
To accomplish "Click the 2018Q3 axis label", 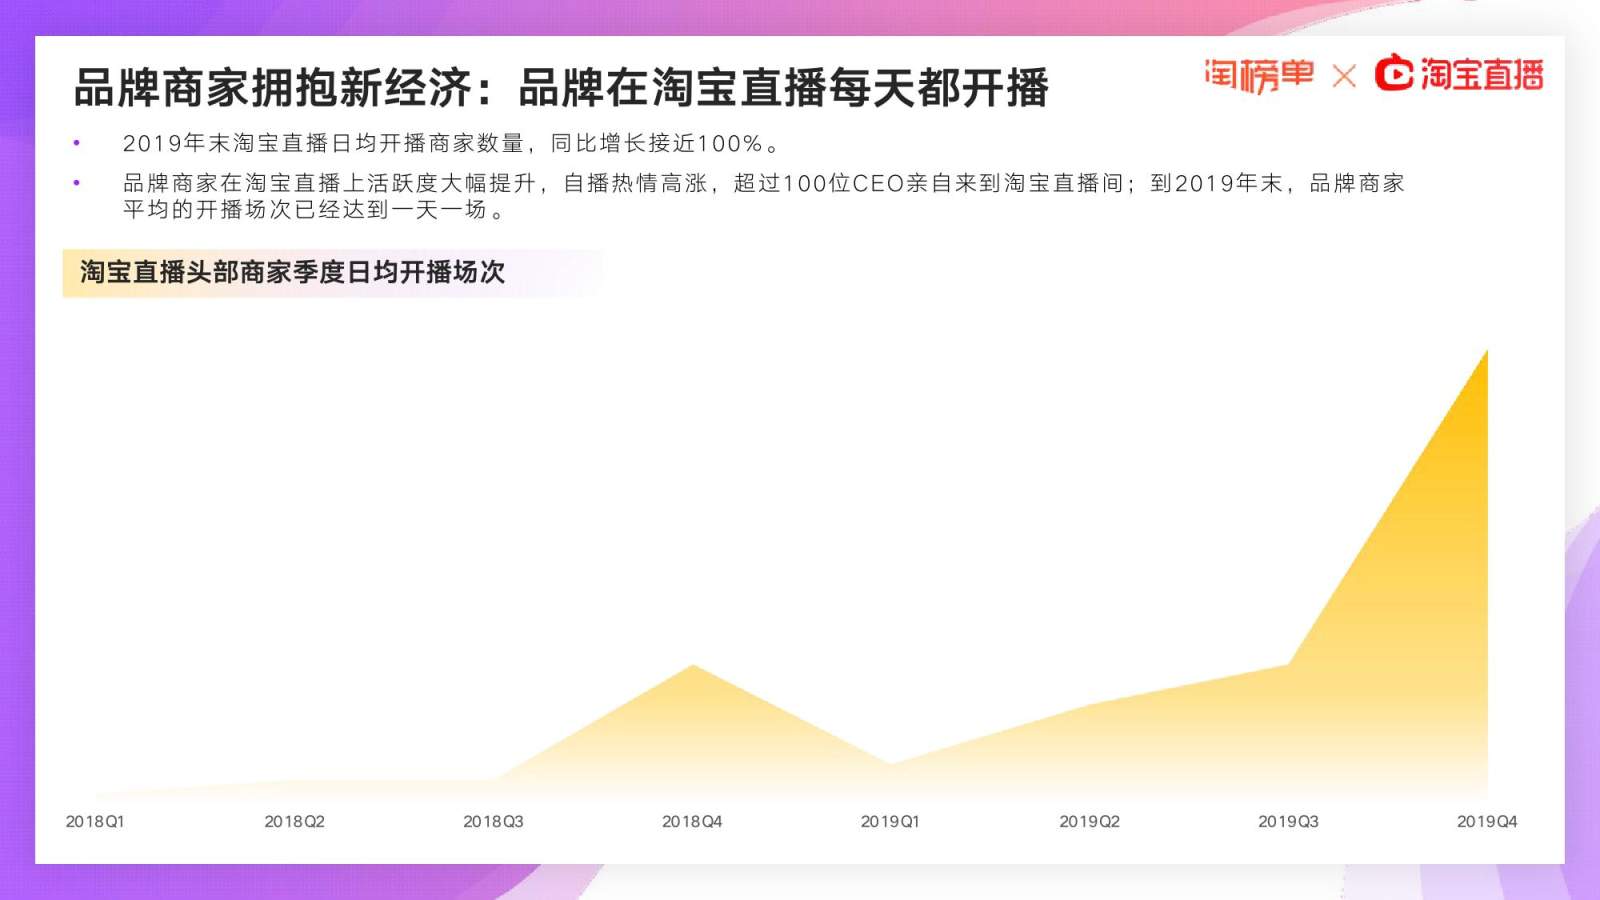I will [x=493, y=821].
